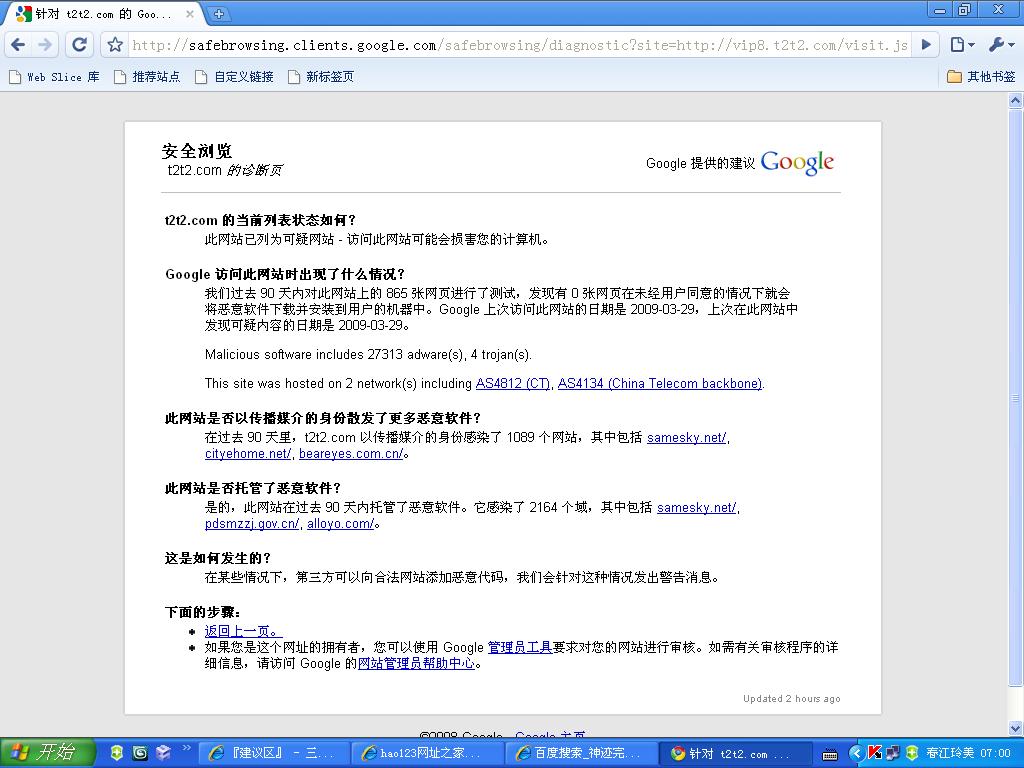1024x768 pixels.
Task: Open the cityehome.net/ link
Action: (248, 454)
